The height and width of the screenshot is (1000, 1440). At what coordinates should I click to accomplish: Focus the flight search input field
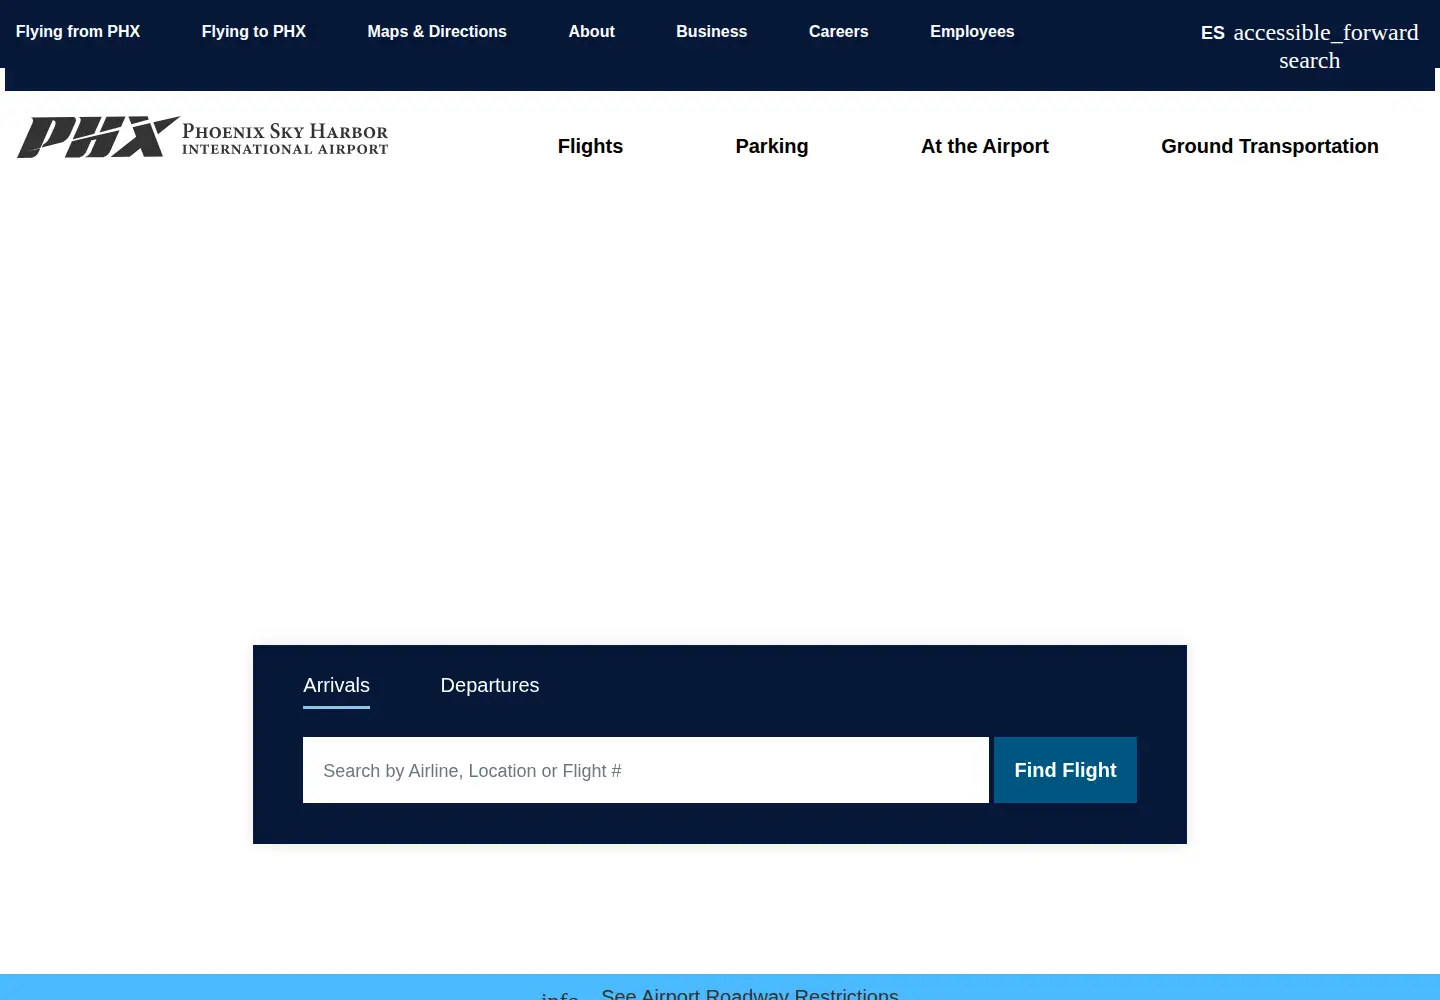[646, 770]
